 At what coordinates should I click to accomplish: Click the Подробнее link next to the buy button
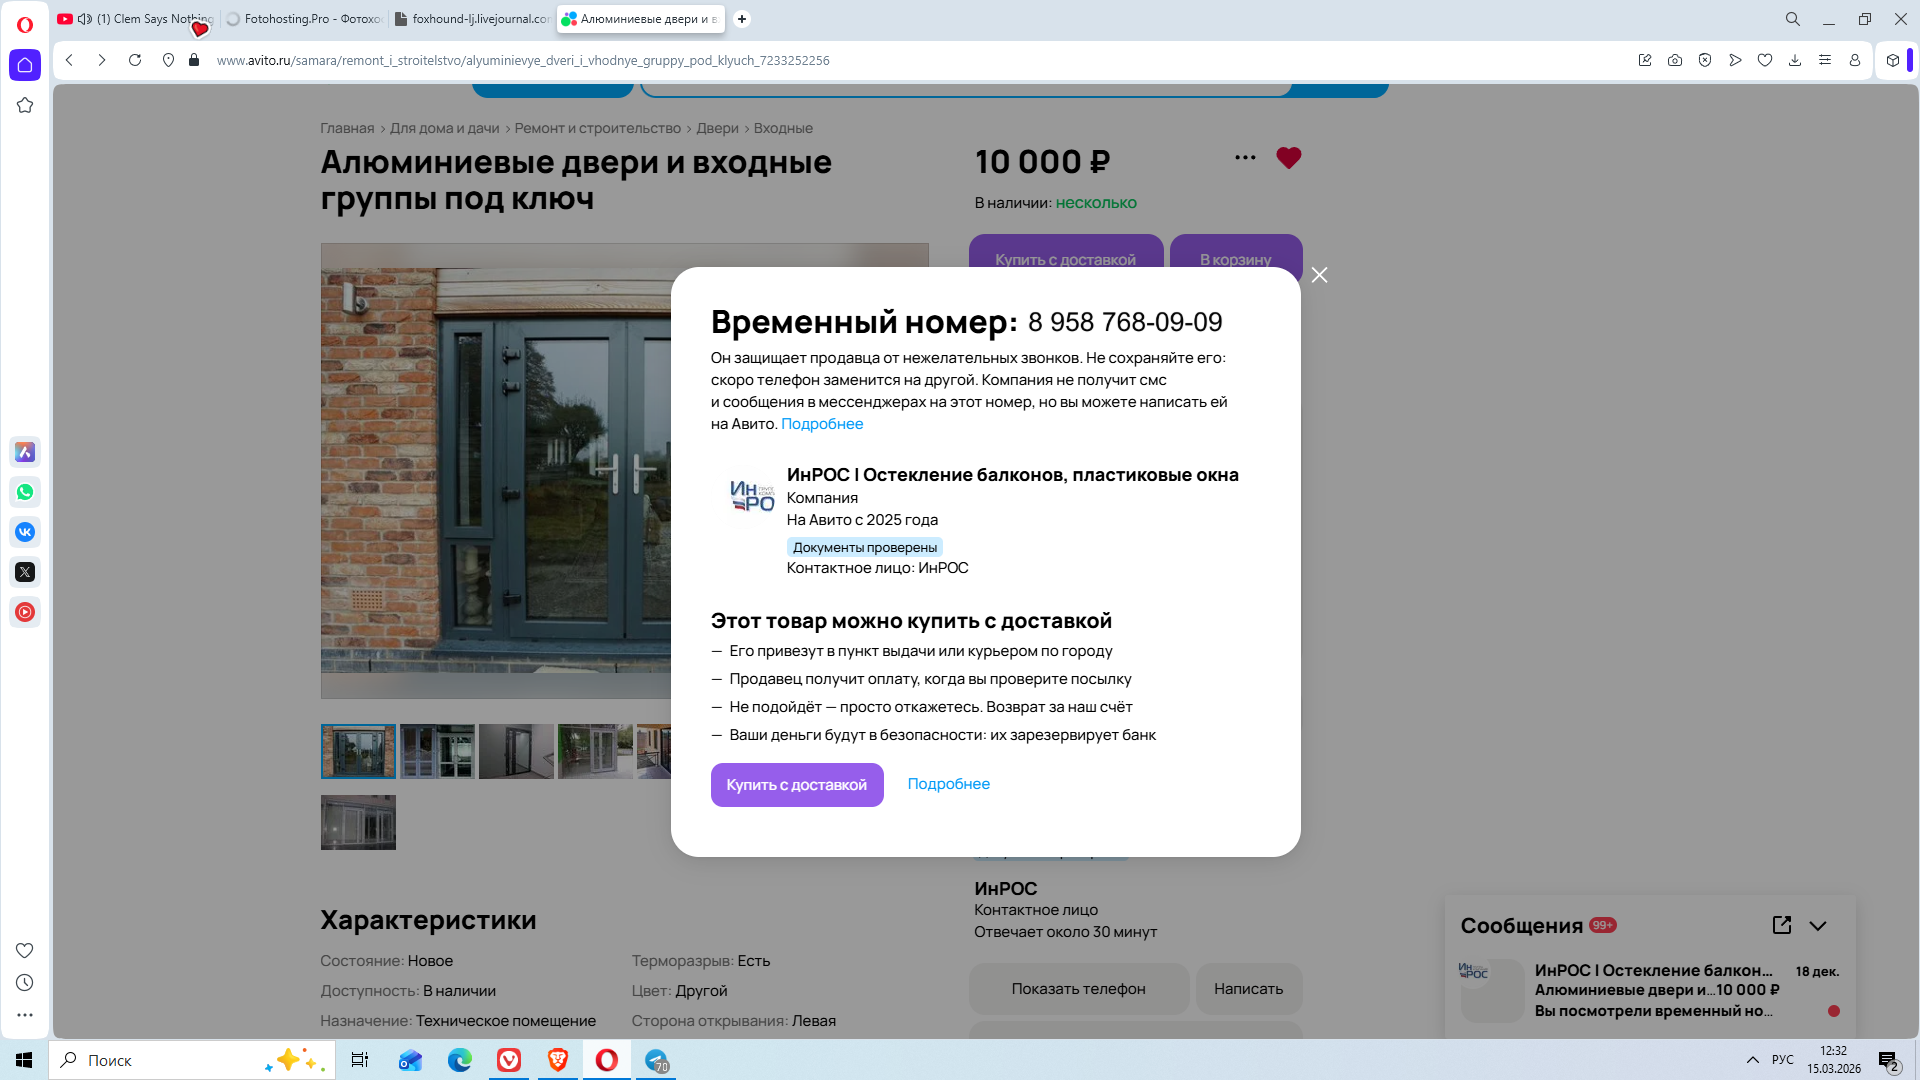[x=948, y=784]
